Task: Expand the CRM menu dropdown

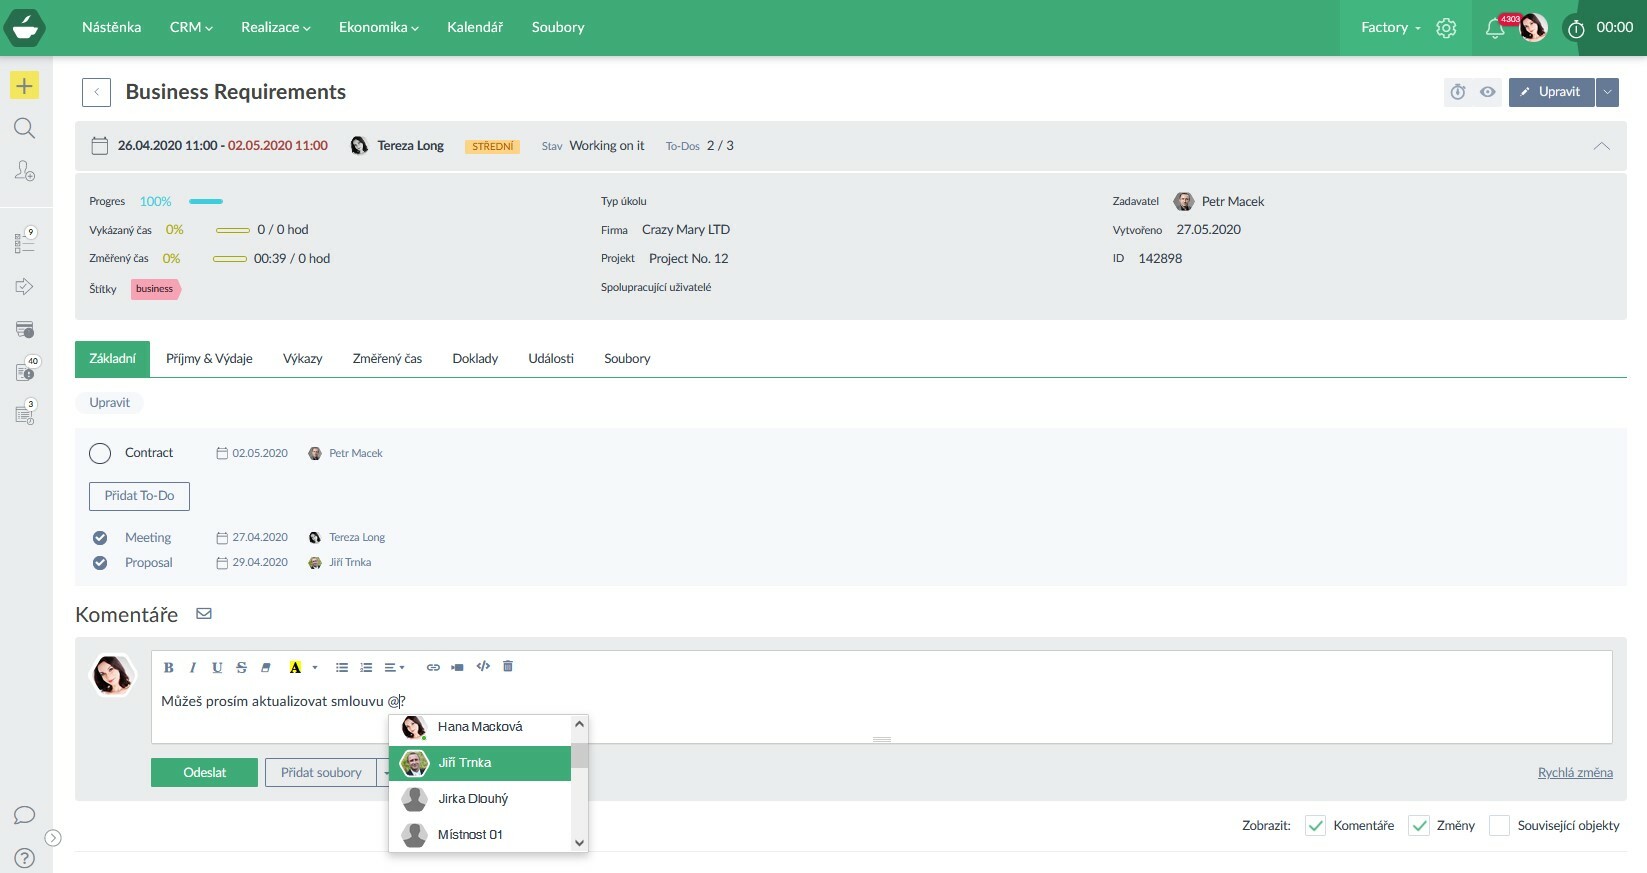Action: (x=191, y=27)
